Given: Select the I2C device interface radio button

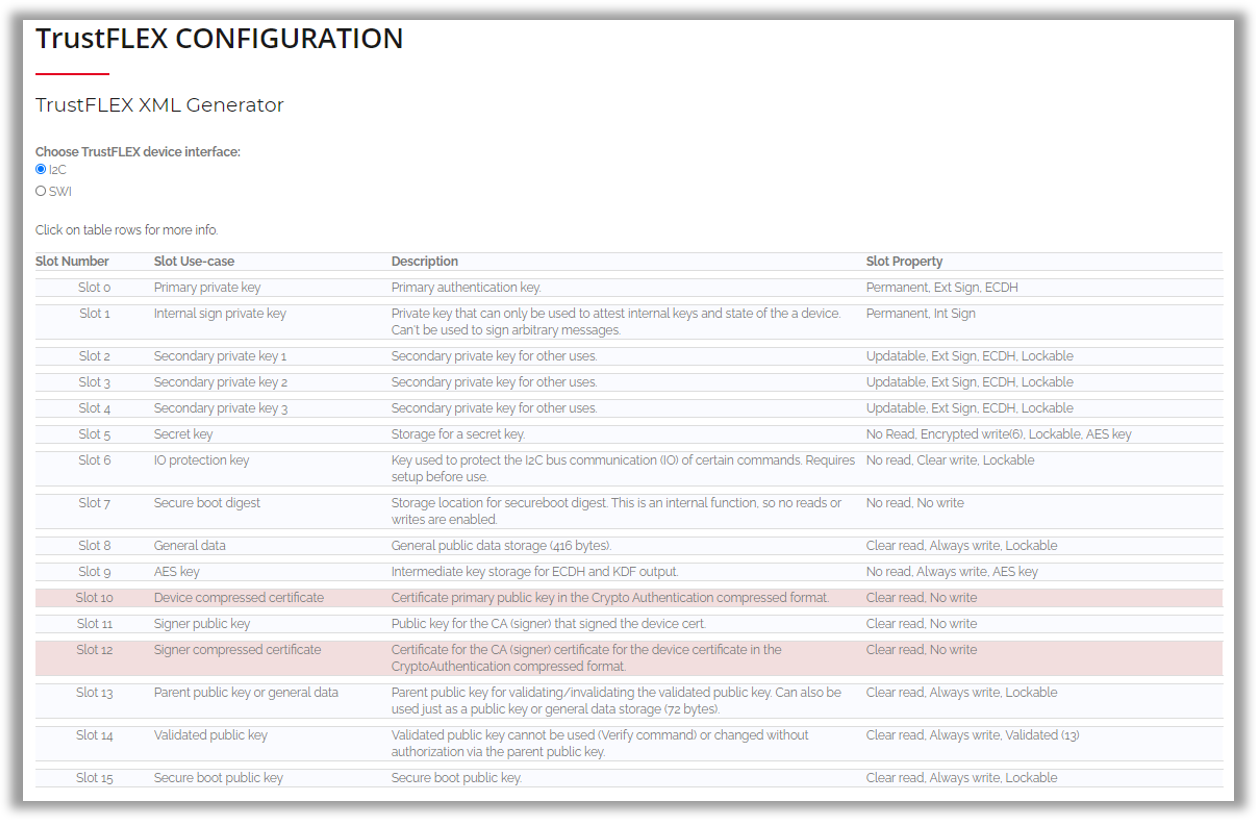Looking at the screenshot, I should [41, 169].
